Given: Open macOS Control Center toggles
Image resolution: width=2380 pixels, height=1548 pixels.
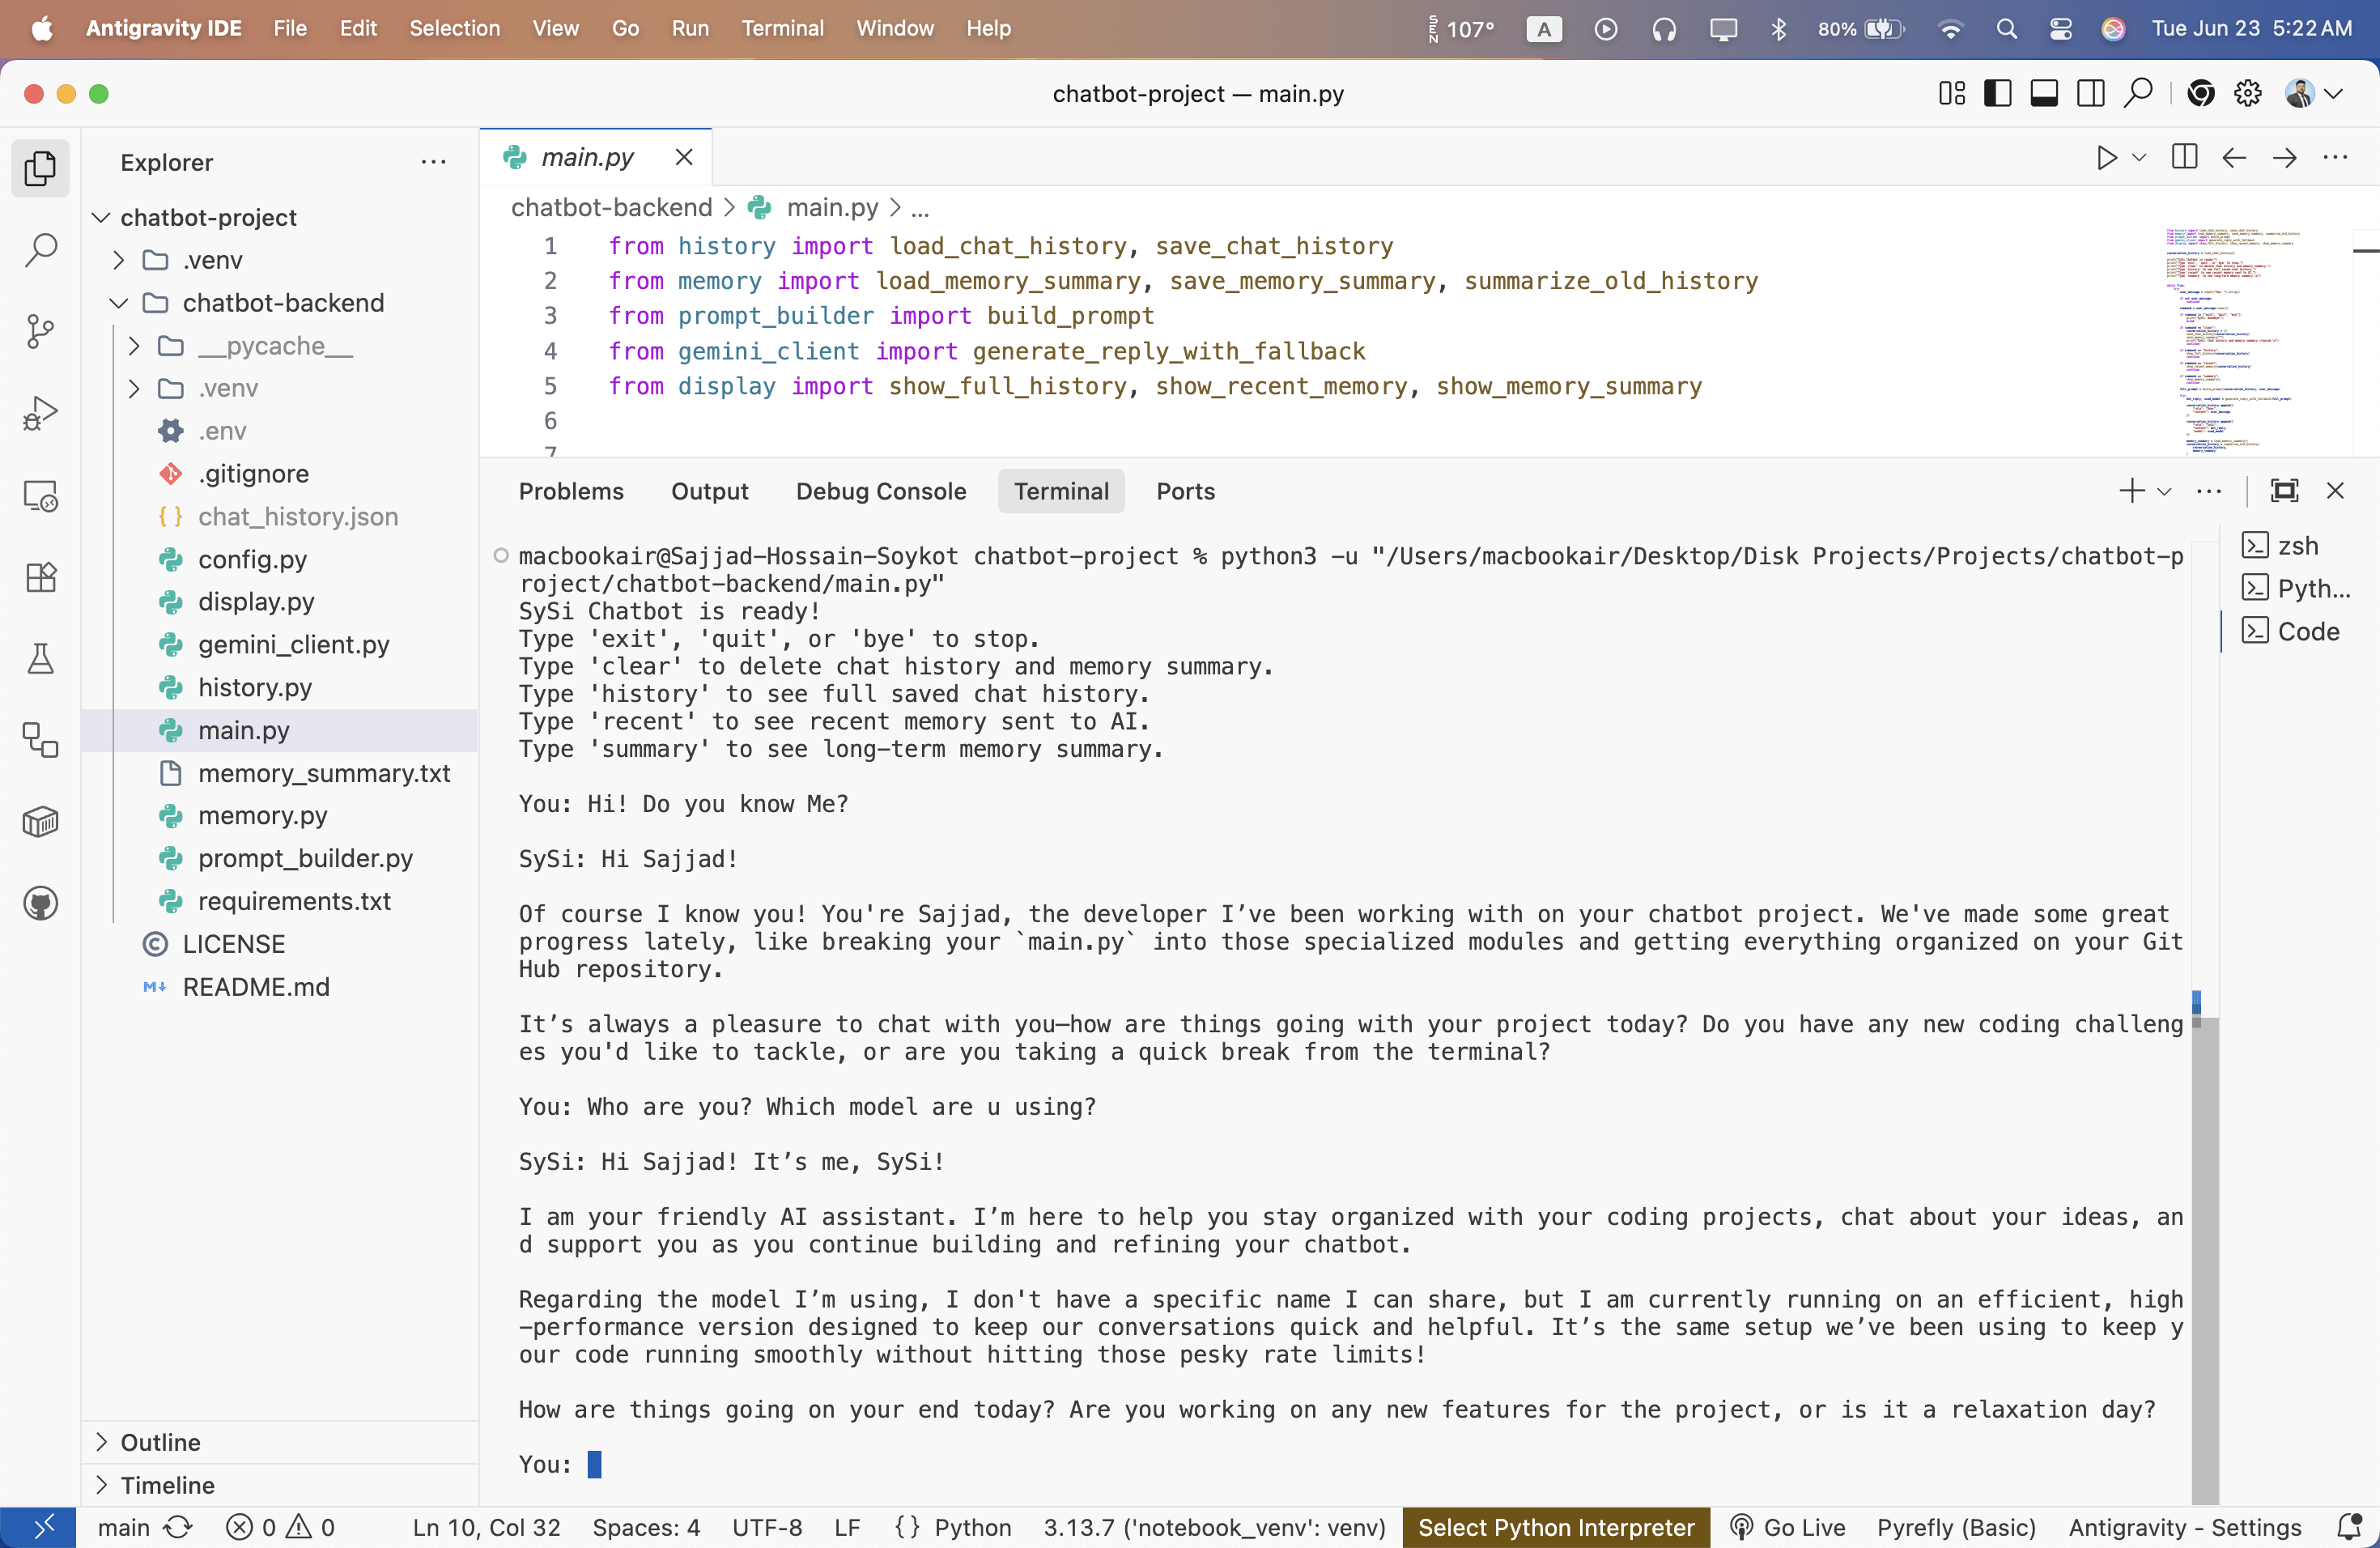Looking at the screenshot, I should 2060,29.
